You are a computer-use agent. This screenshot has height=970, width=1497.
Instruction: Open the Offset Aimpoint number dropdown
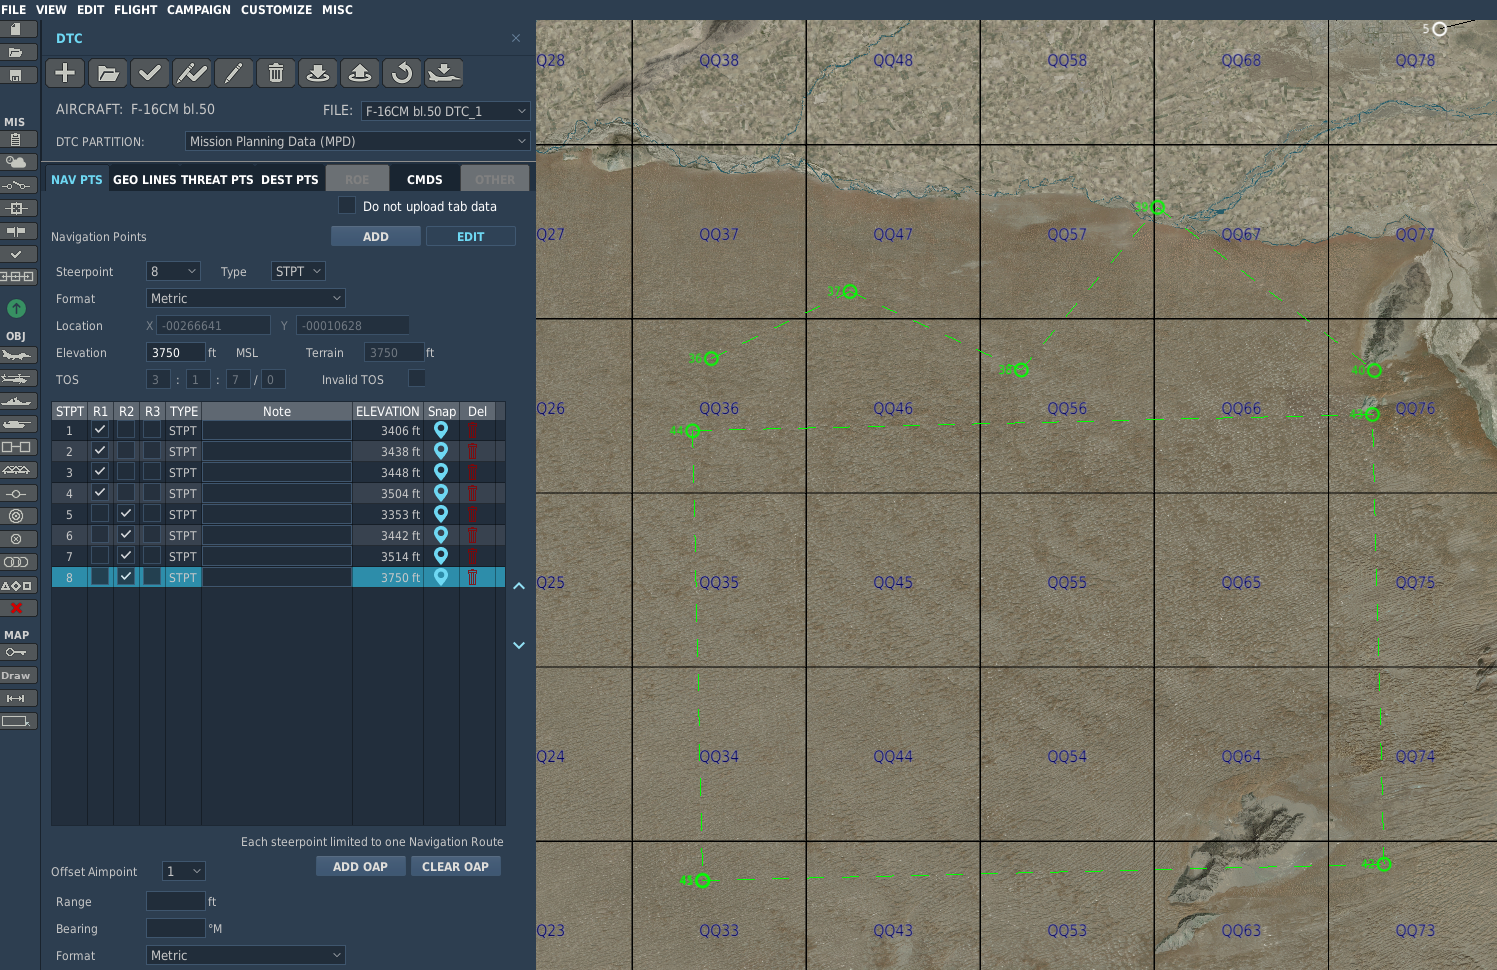[183, 871]
